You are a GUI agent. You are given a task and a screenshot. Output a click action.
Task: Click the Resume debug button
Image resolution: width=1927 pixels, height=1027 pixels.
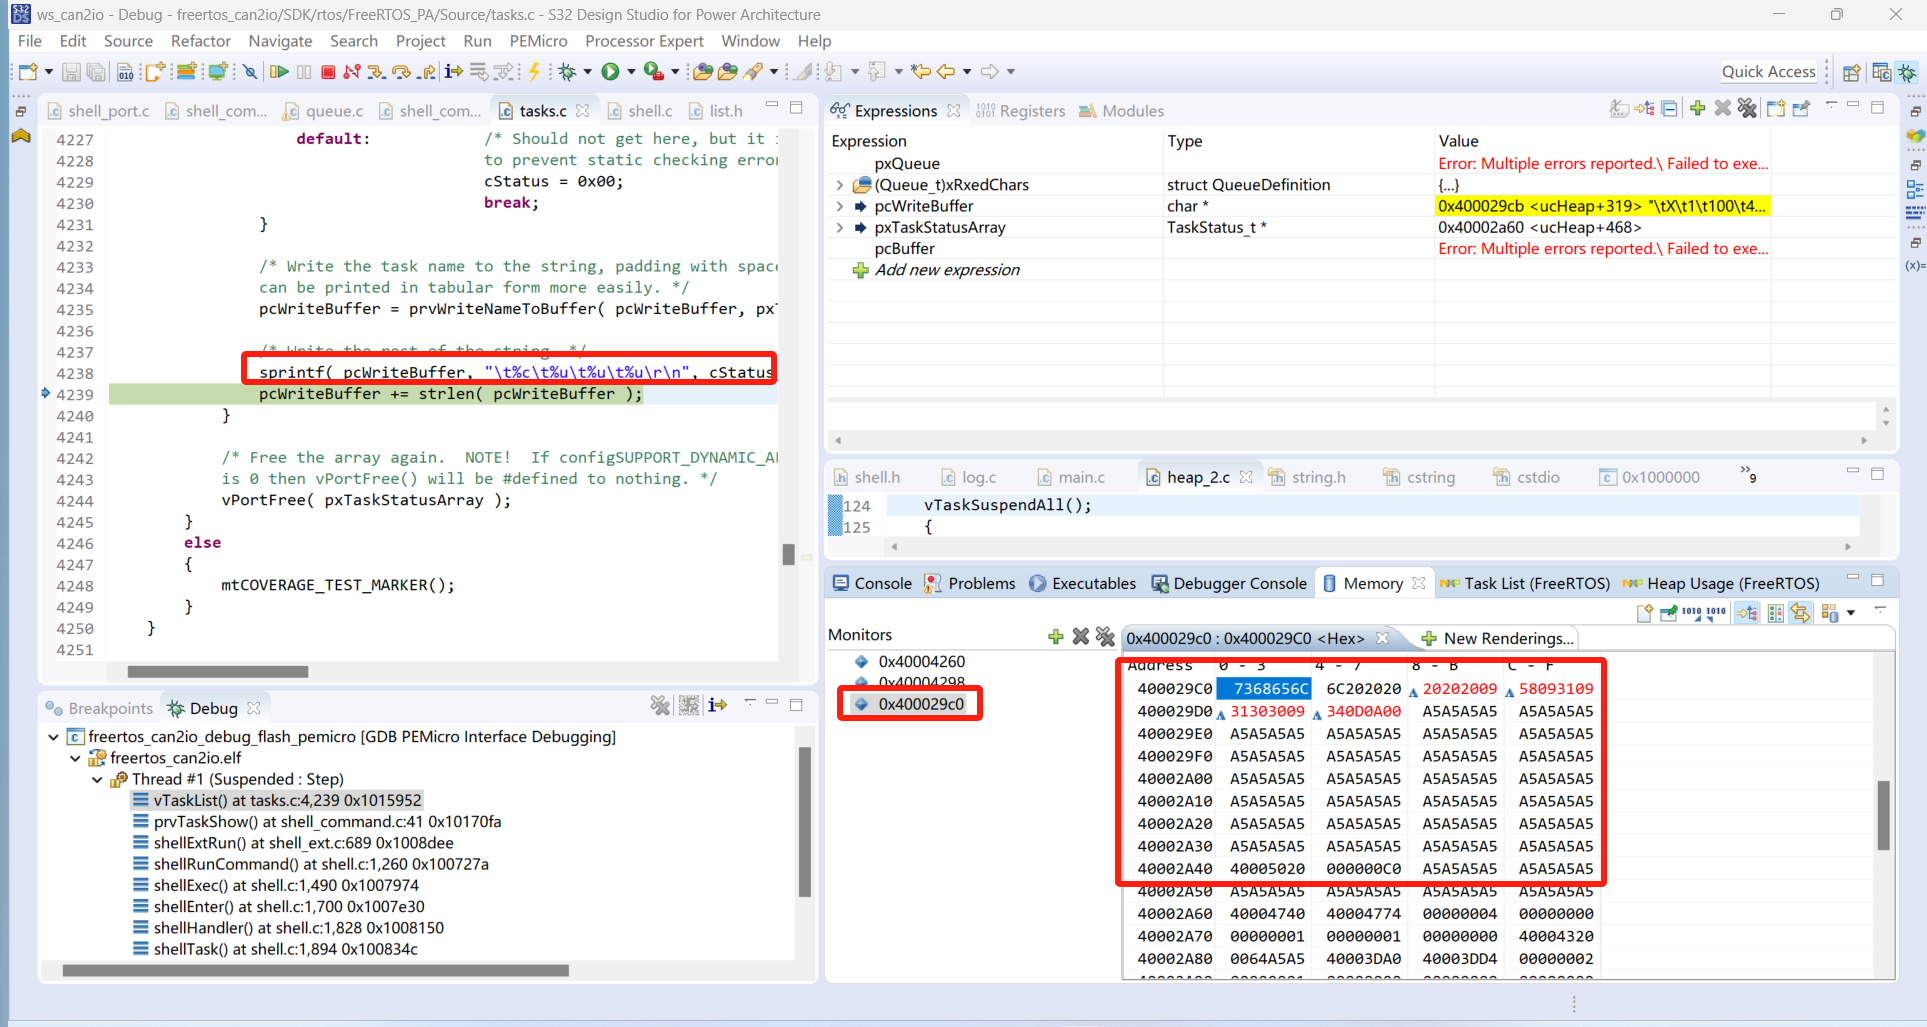(x=279, y=71)
